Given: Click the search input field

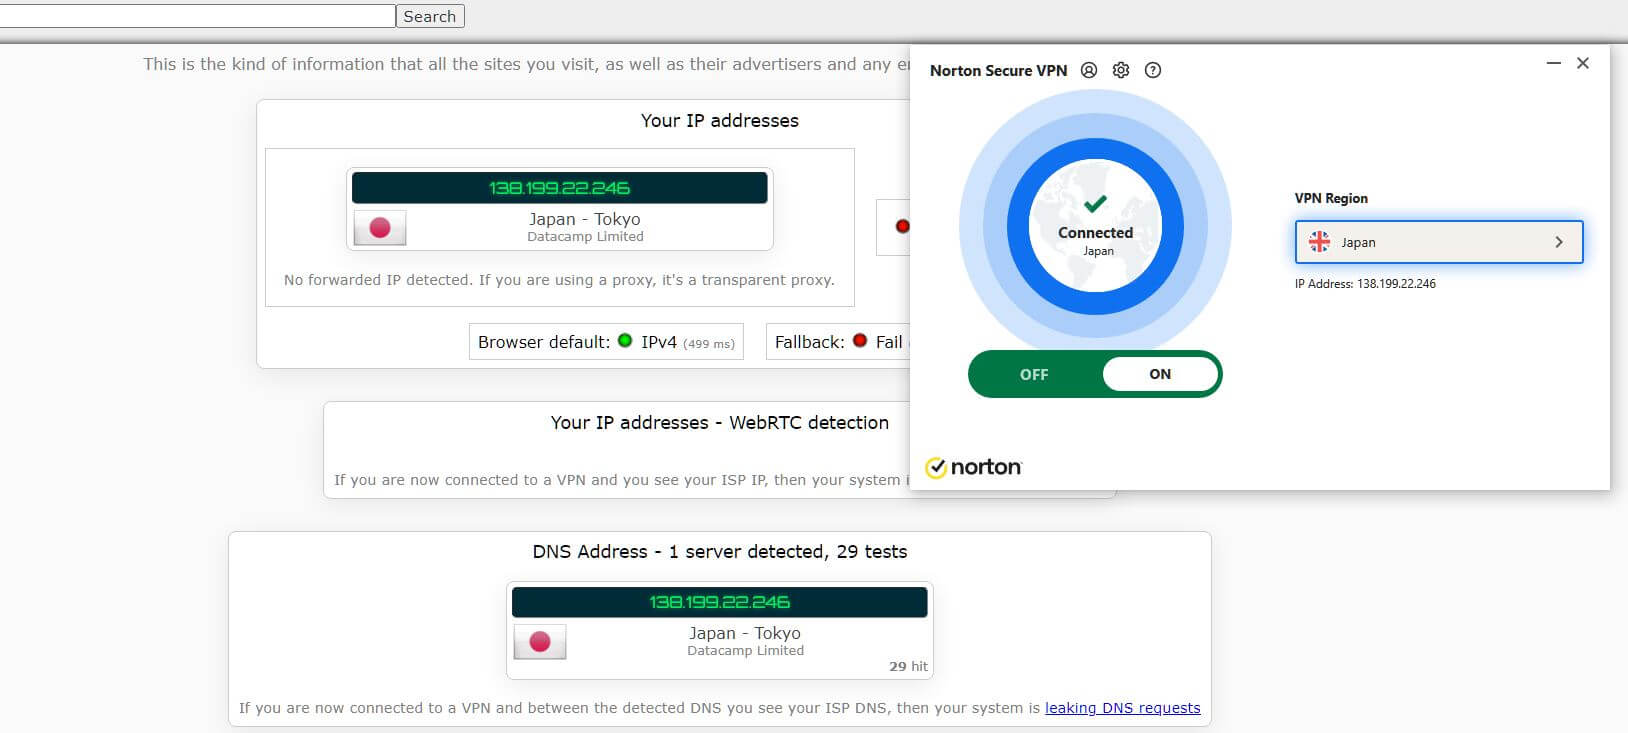Looking at the screenshot, I should coord(197,16).
